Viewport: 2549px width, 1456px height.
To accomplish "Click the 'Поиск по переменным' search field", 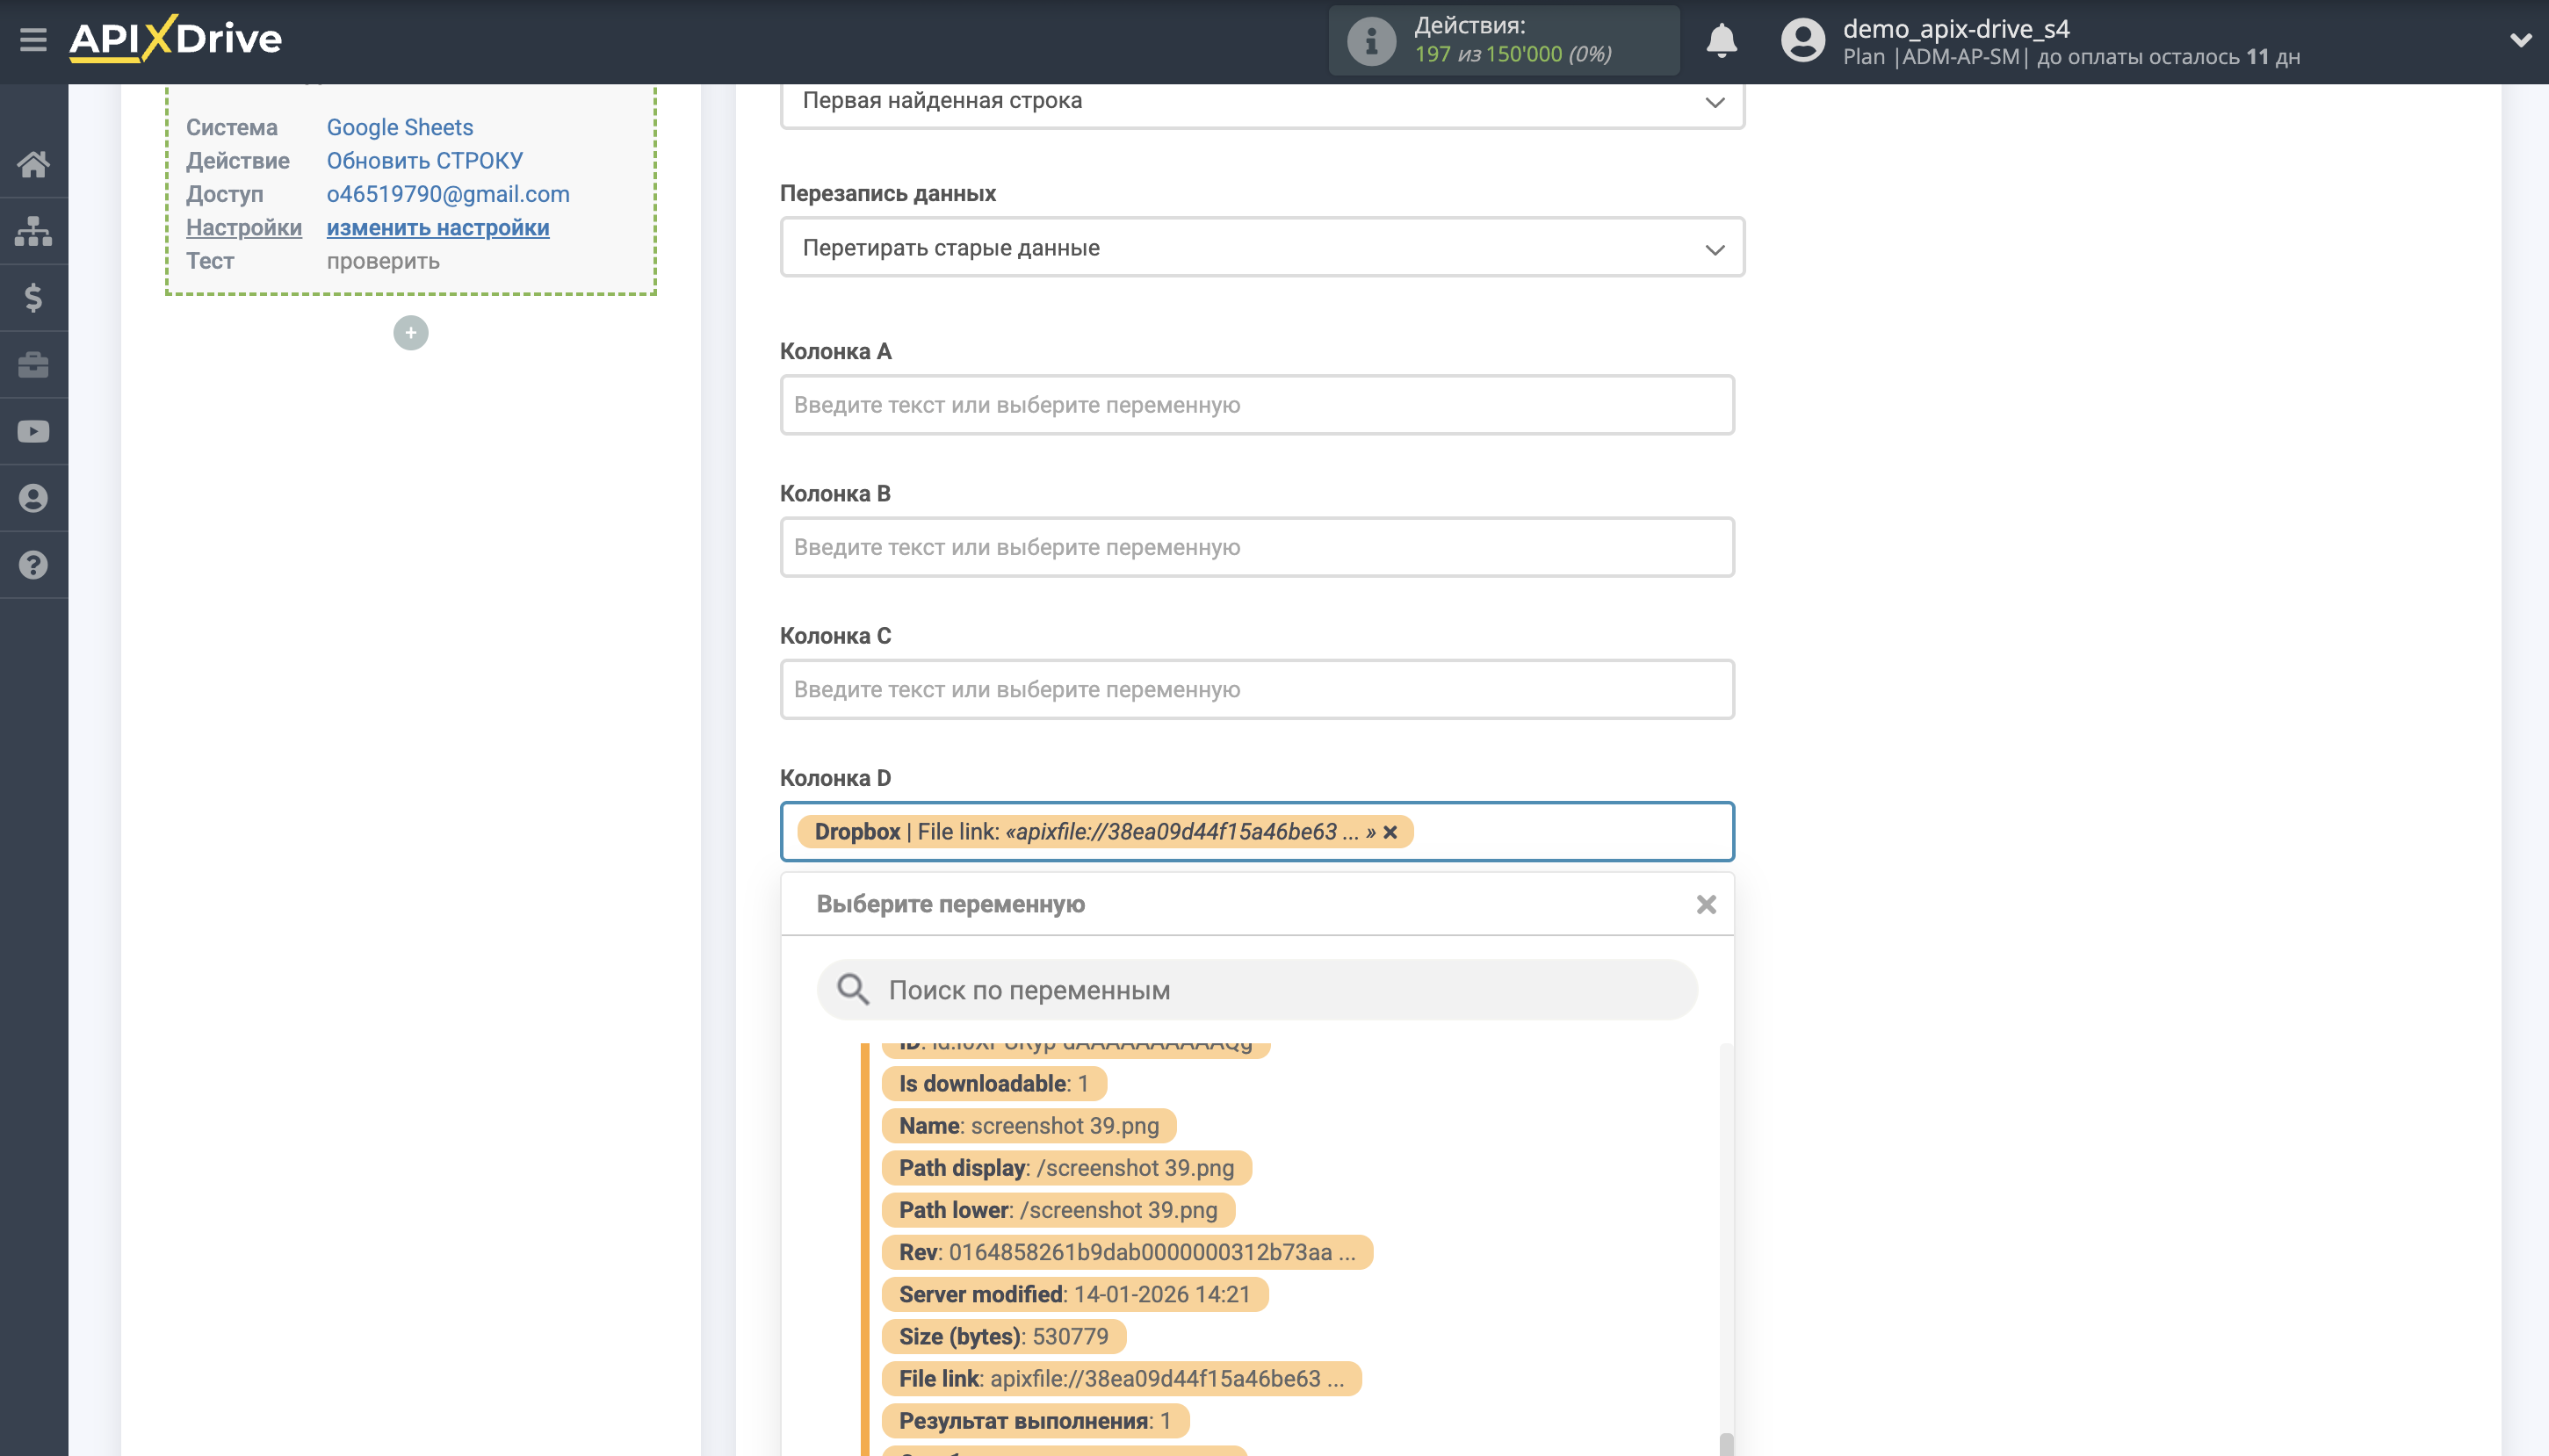I will point(1255,989).
